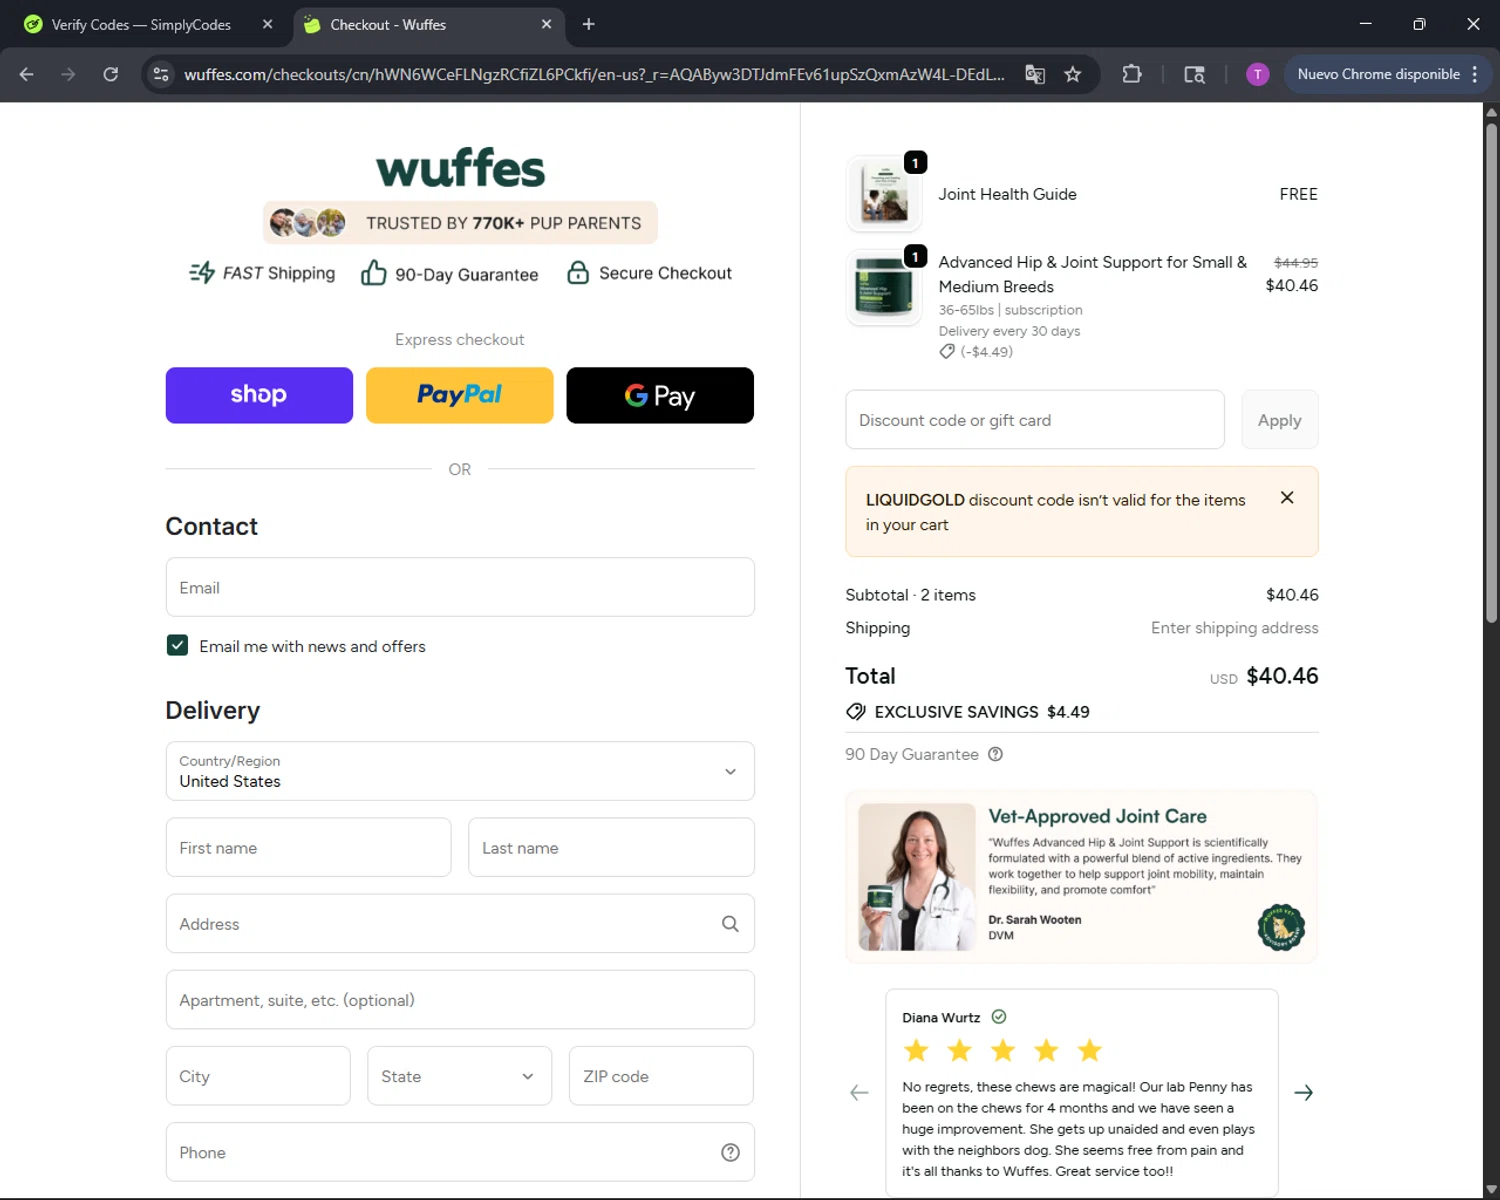This screenshot has width=1500, height=1200.
Task: Click the 90-Day Guarantee thumbs-up icon
Action: coord(373,272)
